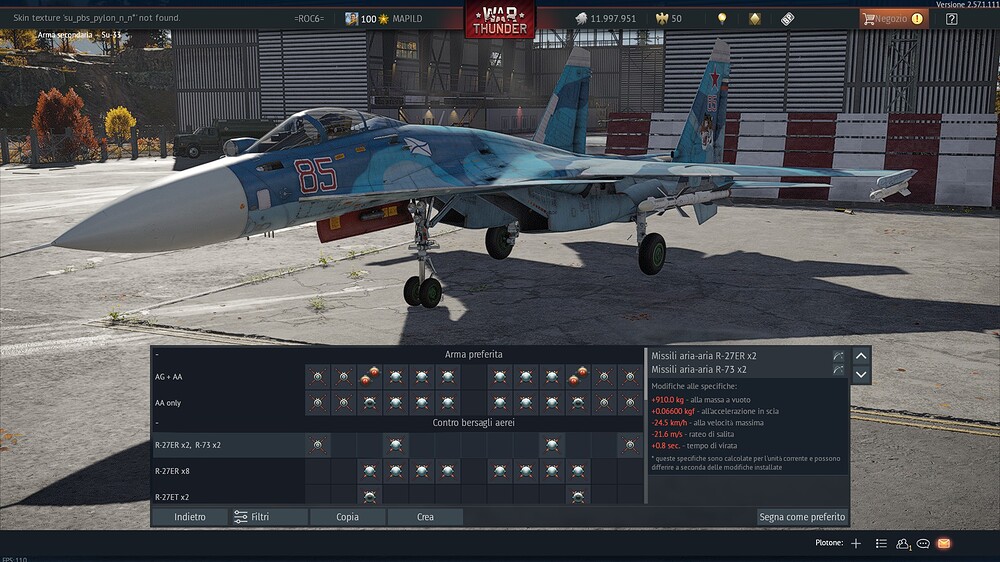Click the -24.5 km/h speed value
Image resolution: width=1000 pixels, height=562 pixels.
click(669, 422)
